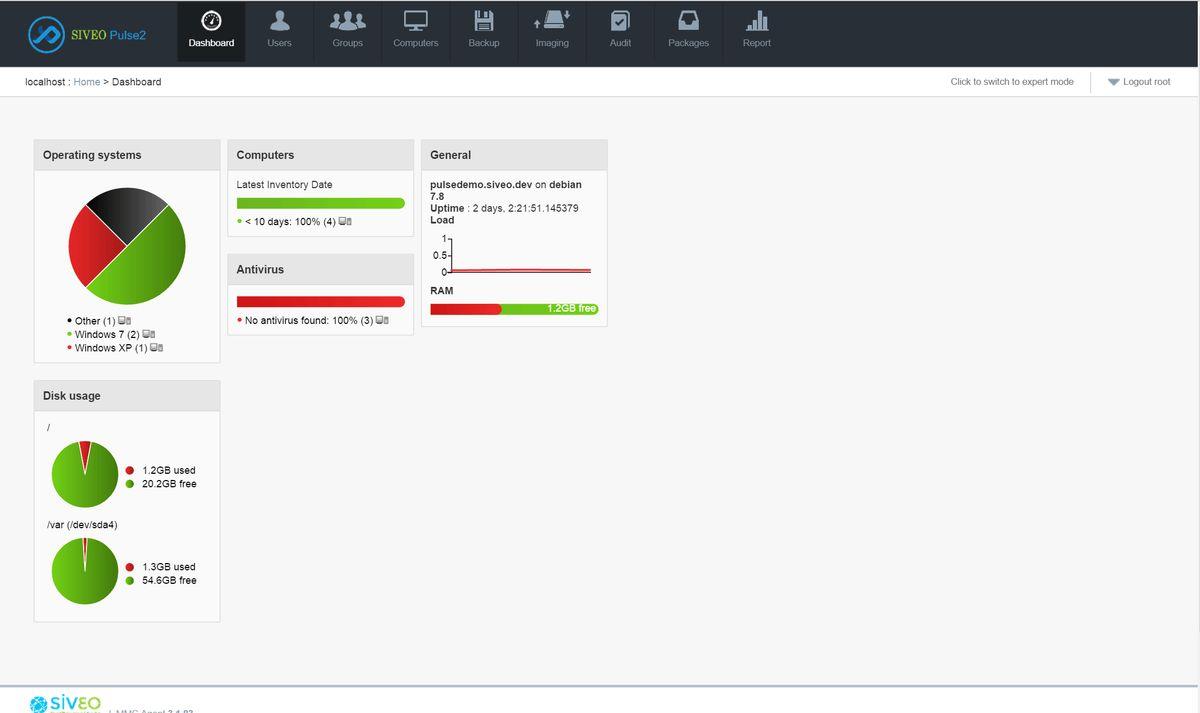Click the Packages menu label
The width and height of the screenshot is (1200, 713).
689,43
